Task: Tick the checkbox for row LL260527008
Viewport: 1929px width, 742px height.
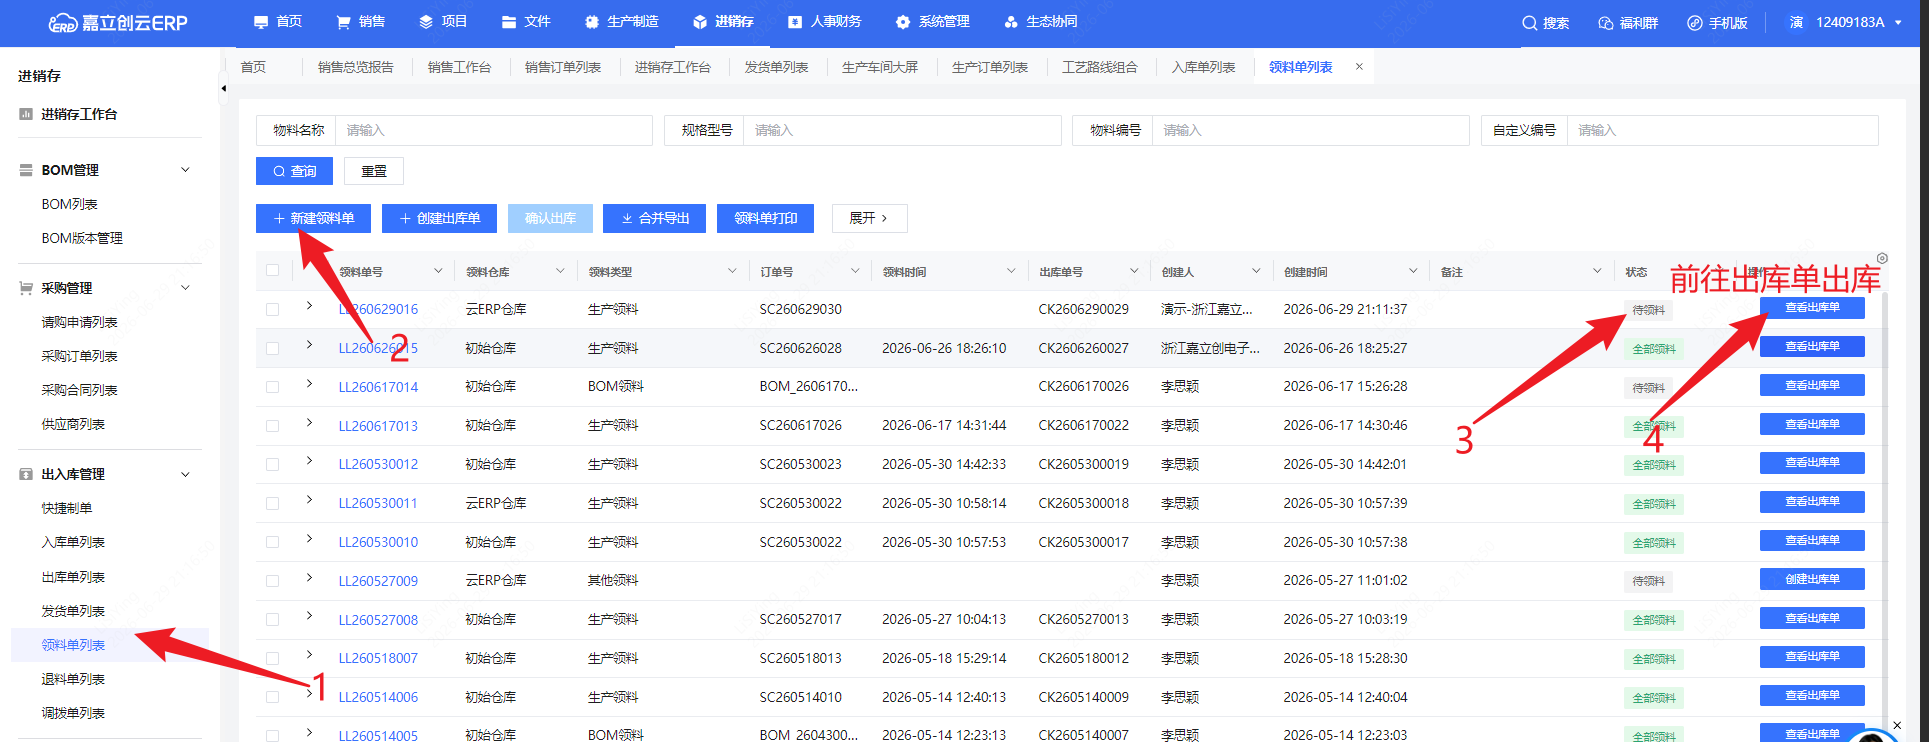Action: coord(272,619)
